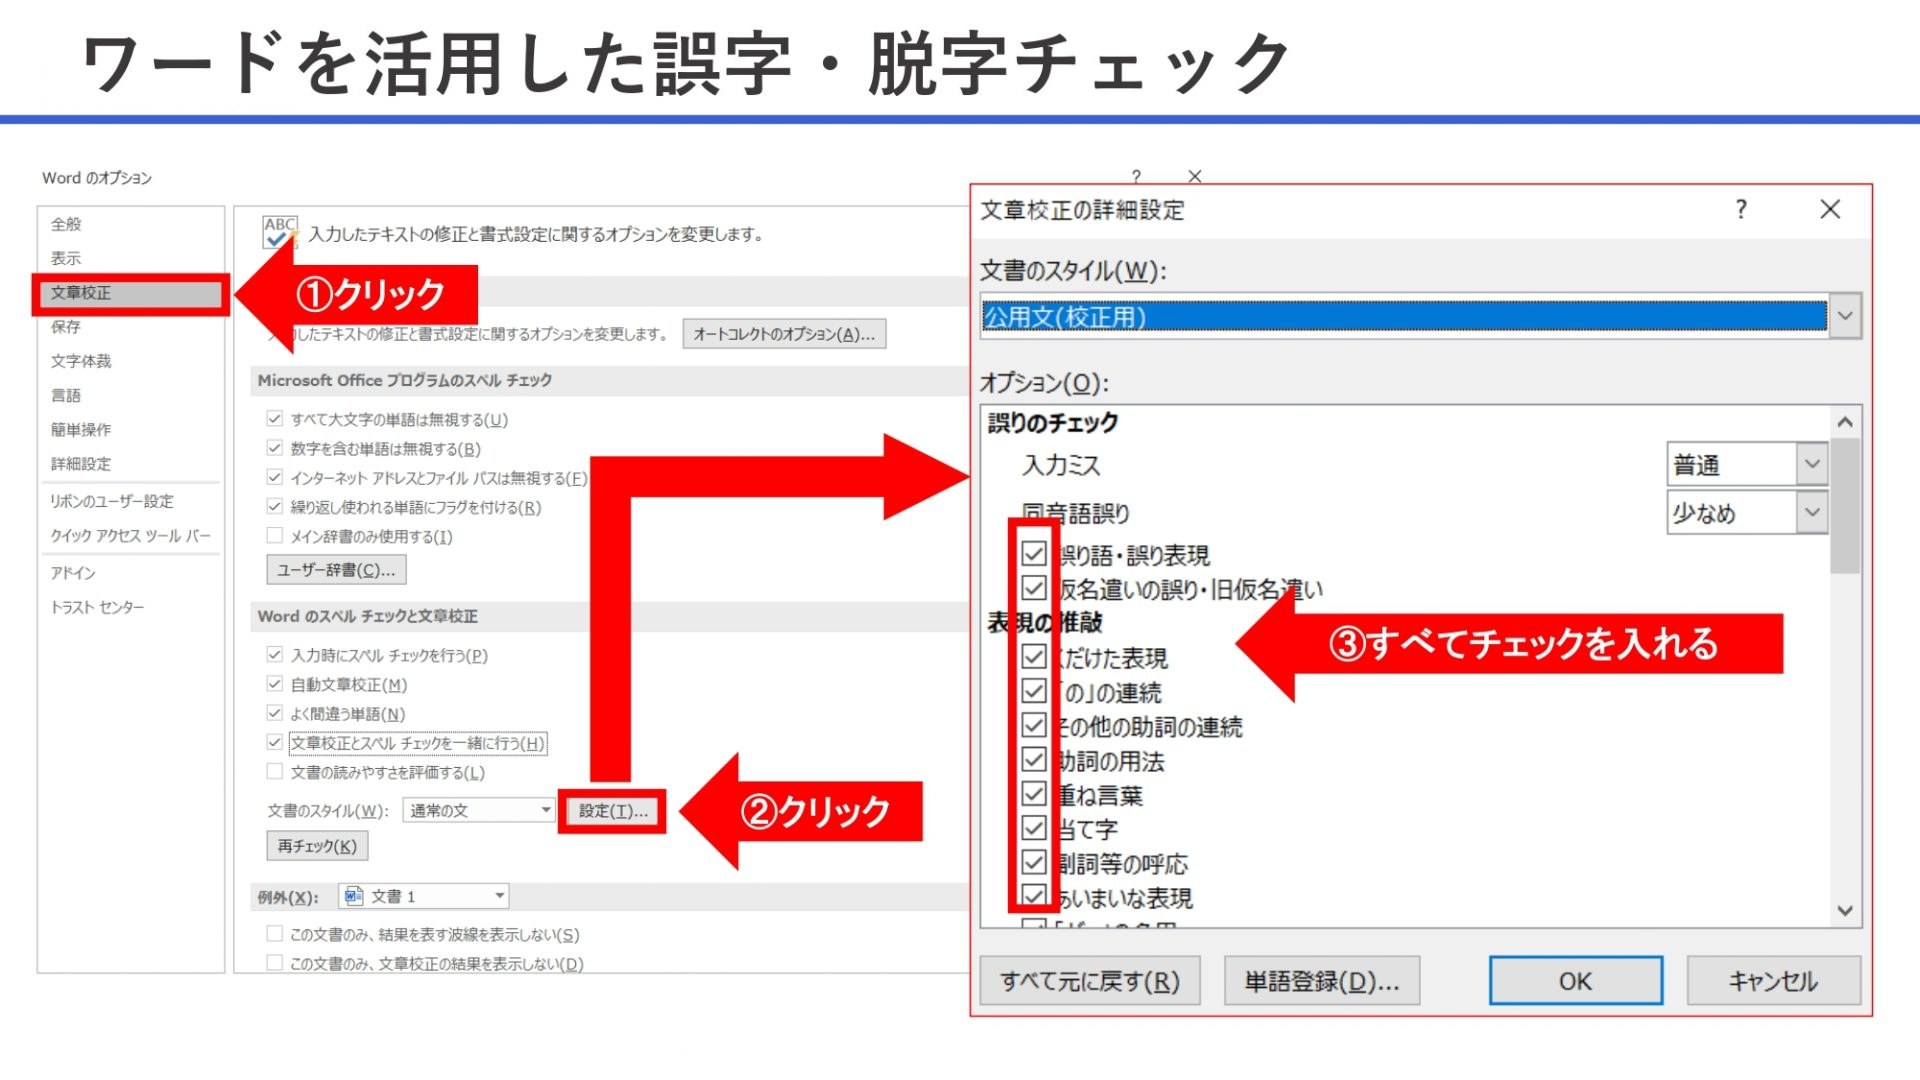Enable この文書のみ、結果を表す波線を表示しない checkbox
1920x1080 pixels.
274,934
